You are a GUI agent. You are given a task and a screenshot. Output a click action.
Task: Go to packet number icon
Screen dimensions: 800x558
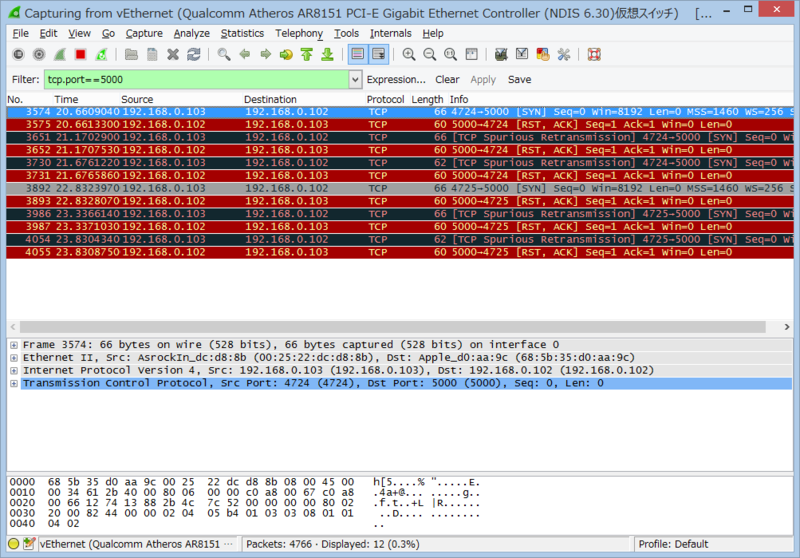(x=286, y=54)
